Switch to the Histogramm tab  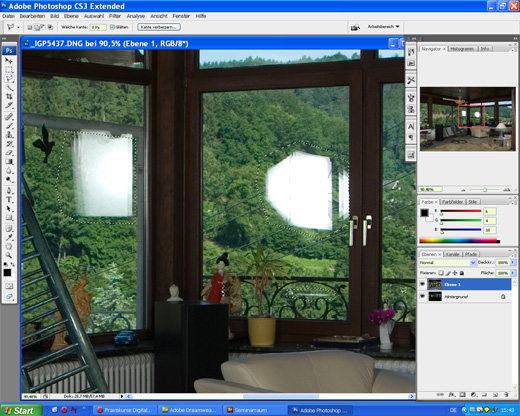462,49
